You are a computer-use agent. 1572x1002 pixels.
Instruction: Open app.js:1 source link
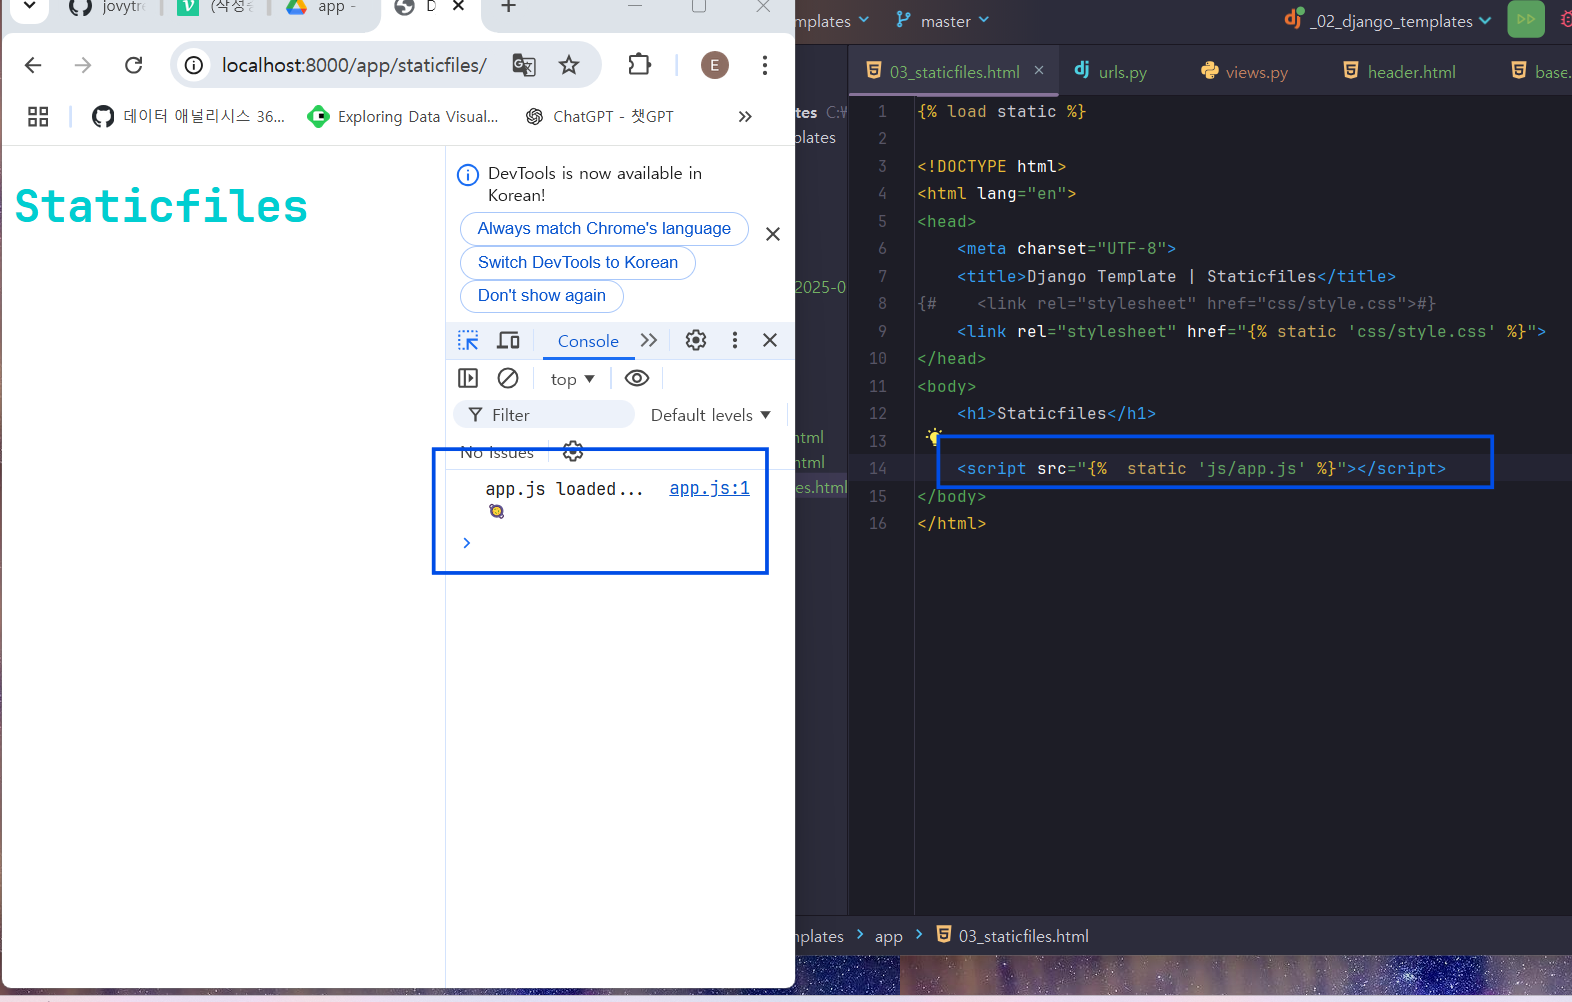coord(709,488)
